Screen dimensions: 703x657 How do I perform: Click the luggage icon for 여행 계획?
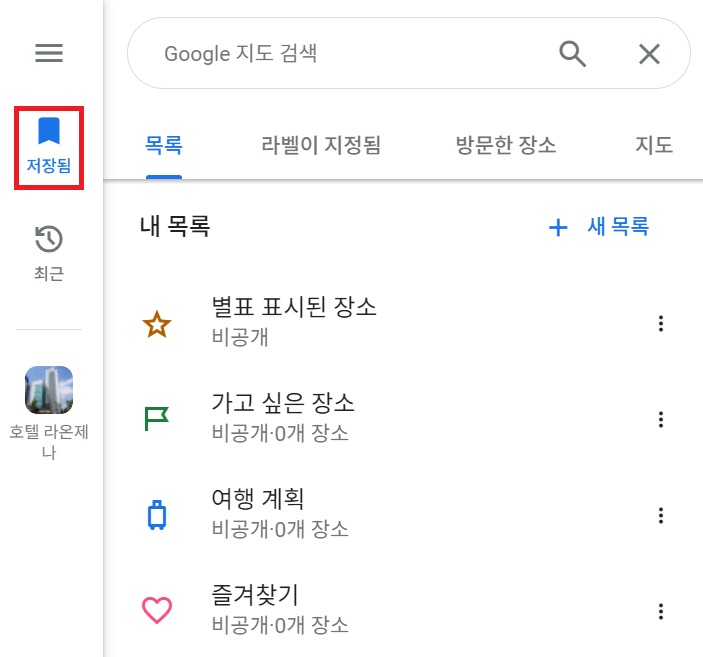point(157,515)
